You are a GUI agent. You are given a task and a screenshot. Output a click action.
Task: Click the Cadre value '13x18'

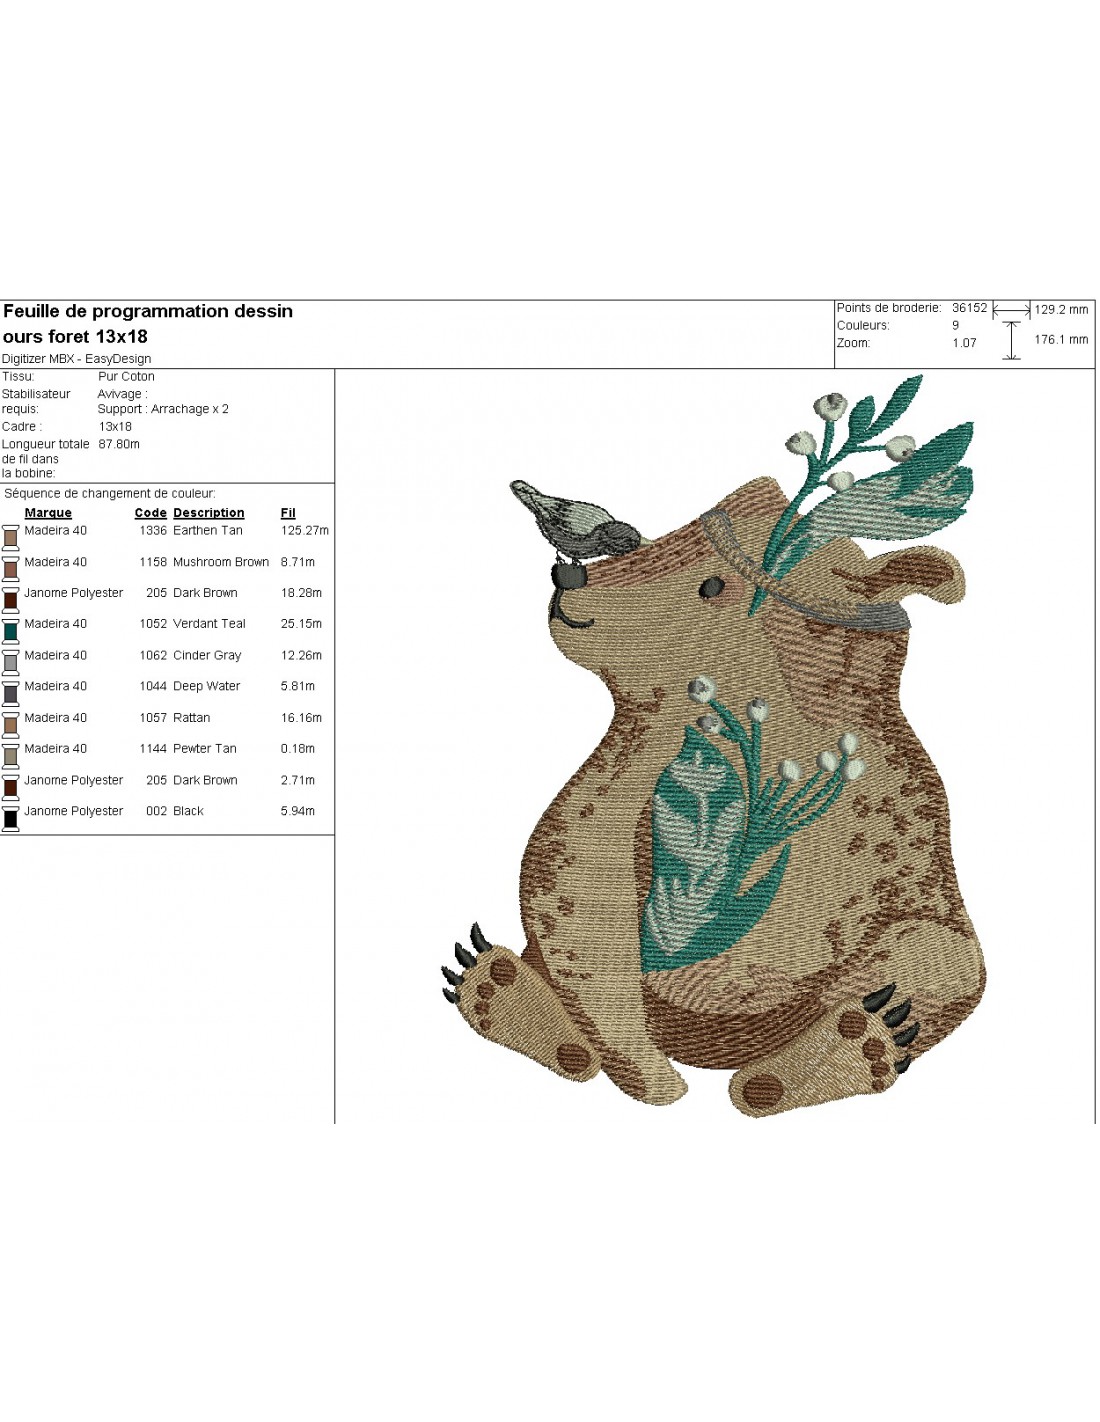pyautogui.click(x=115, y=427)
